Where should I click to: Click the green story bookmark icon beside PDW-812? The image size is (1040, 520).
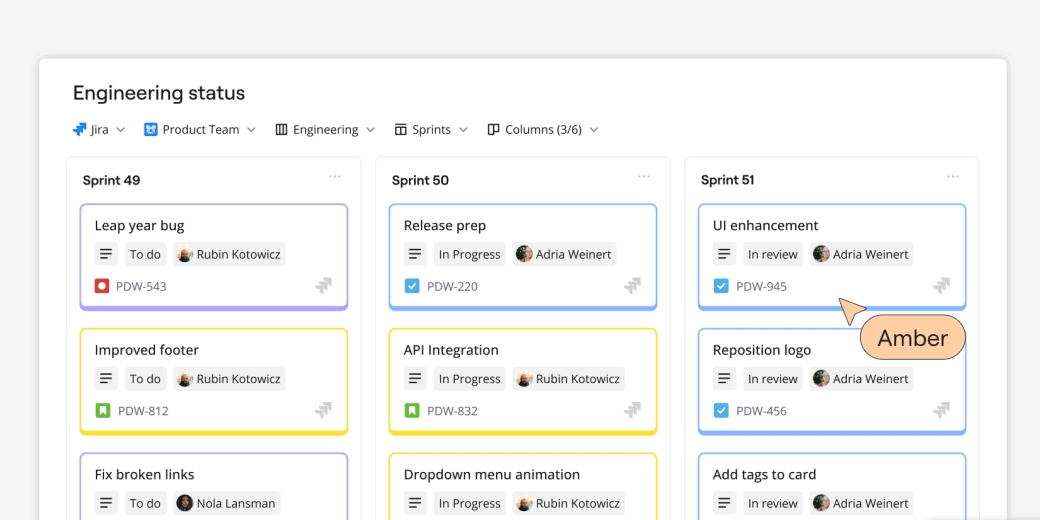point(102,411)
